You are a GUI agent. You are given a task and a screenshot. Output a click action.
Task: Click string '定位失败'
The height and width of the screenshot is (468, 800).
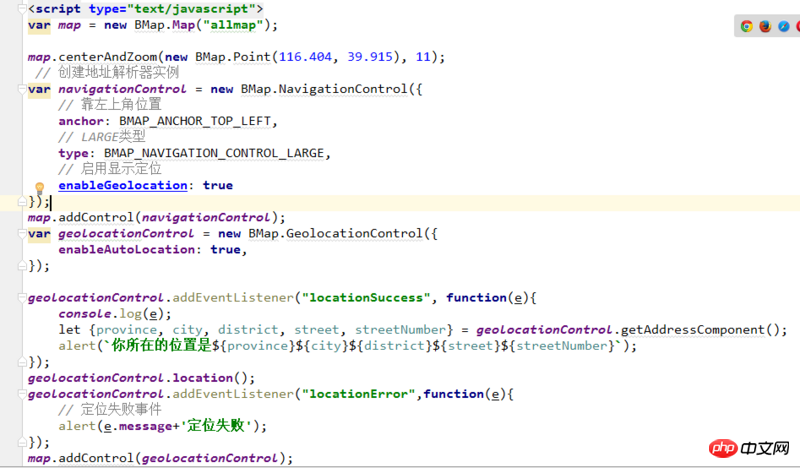(x=216, y=426)
